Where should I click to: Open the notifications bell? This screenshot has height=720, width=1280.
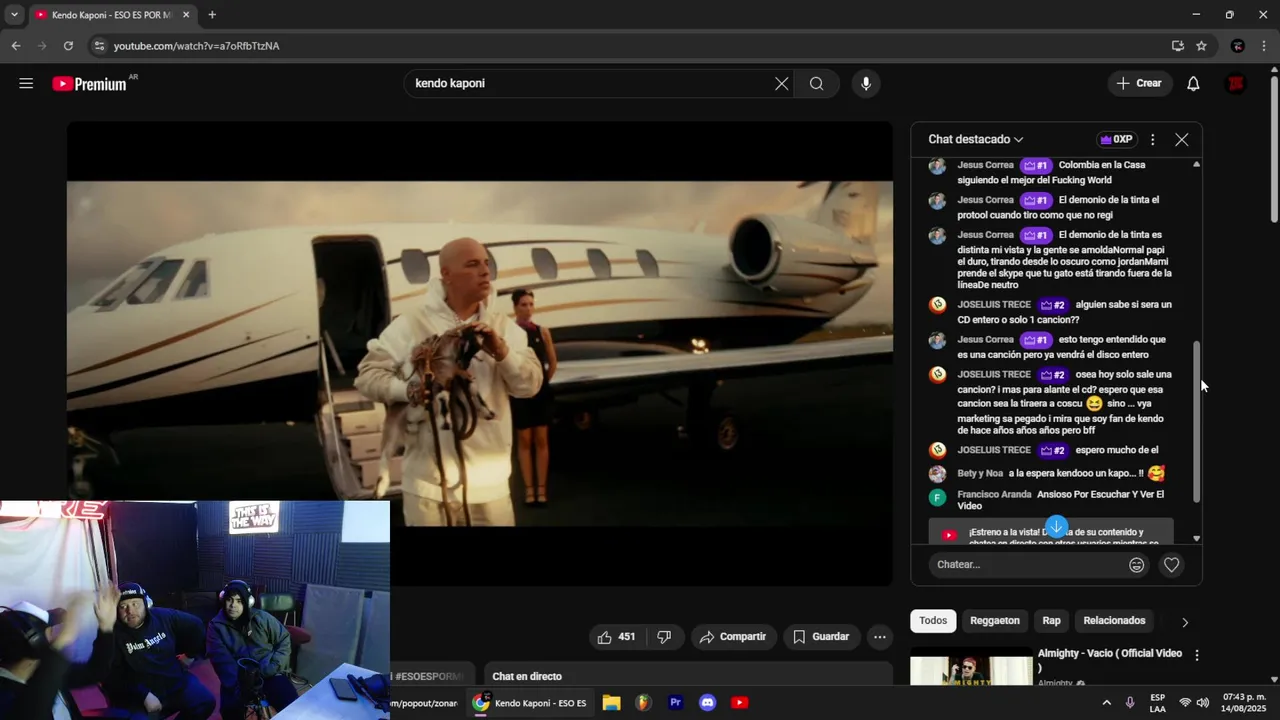[1193, 84]
